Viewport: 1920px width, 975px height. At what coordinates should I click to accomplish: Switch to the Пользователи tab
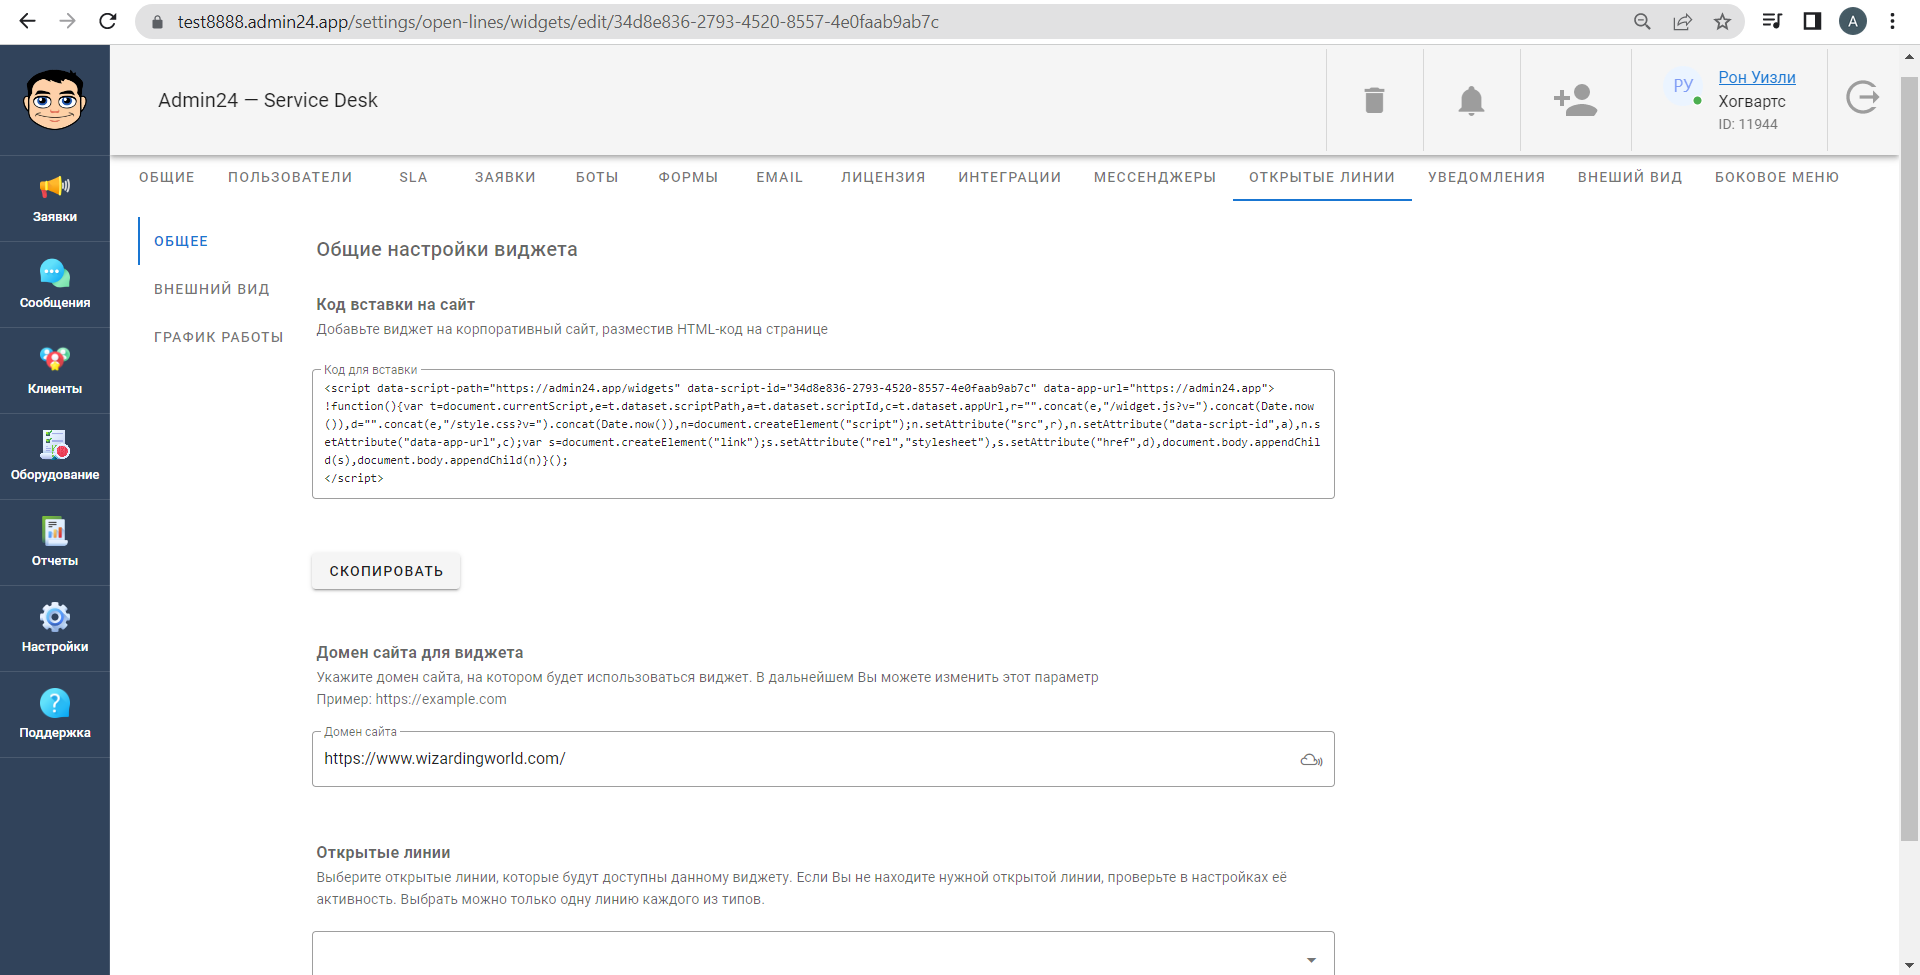290,177
